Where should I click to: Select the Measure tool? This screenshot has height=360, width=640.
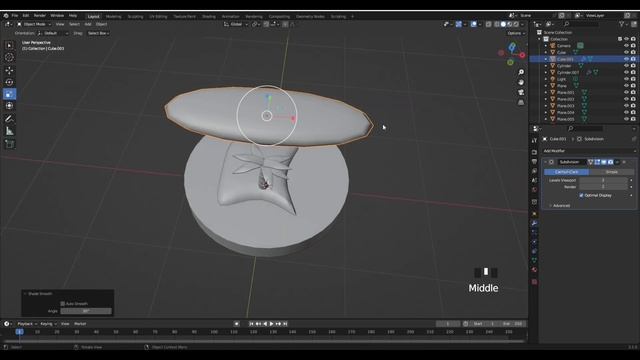(9, 131)
